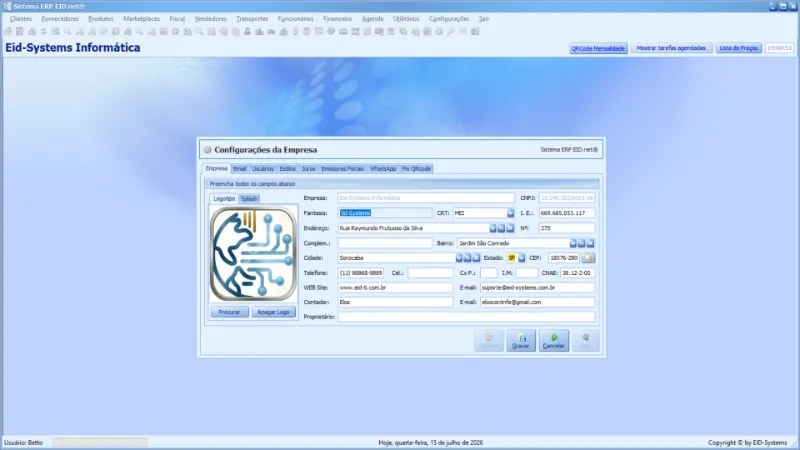Open the Produtos menu
Viewport: 800px width, 450px height.
101,19
